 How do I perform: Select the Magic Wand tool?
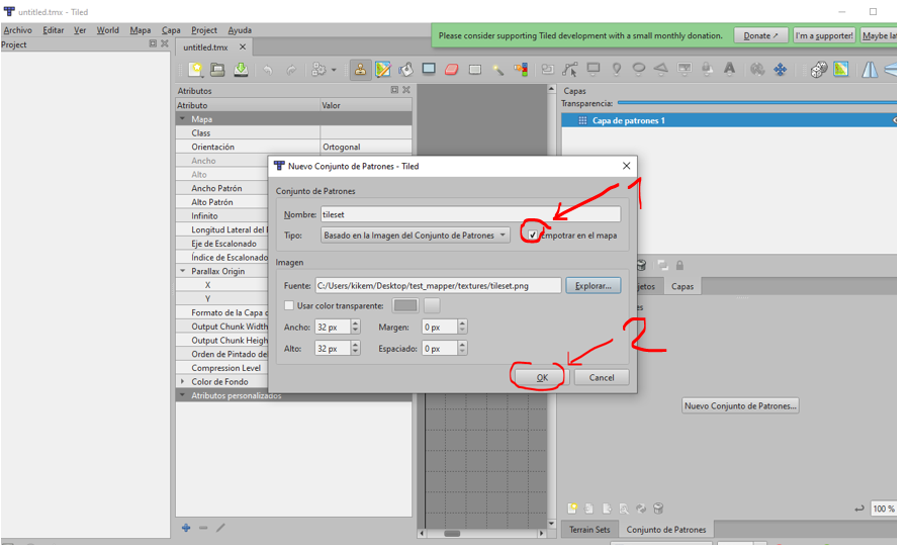(x=498, y=69)
